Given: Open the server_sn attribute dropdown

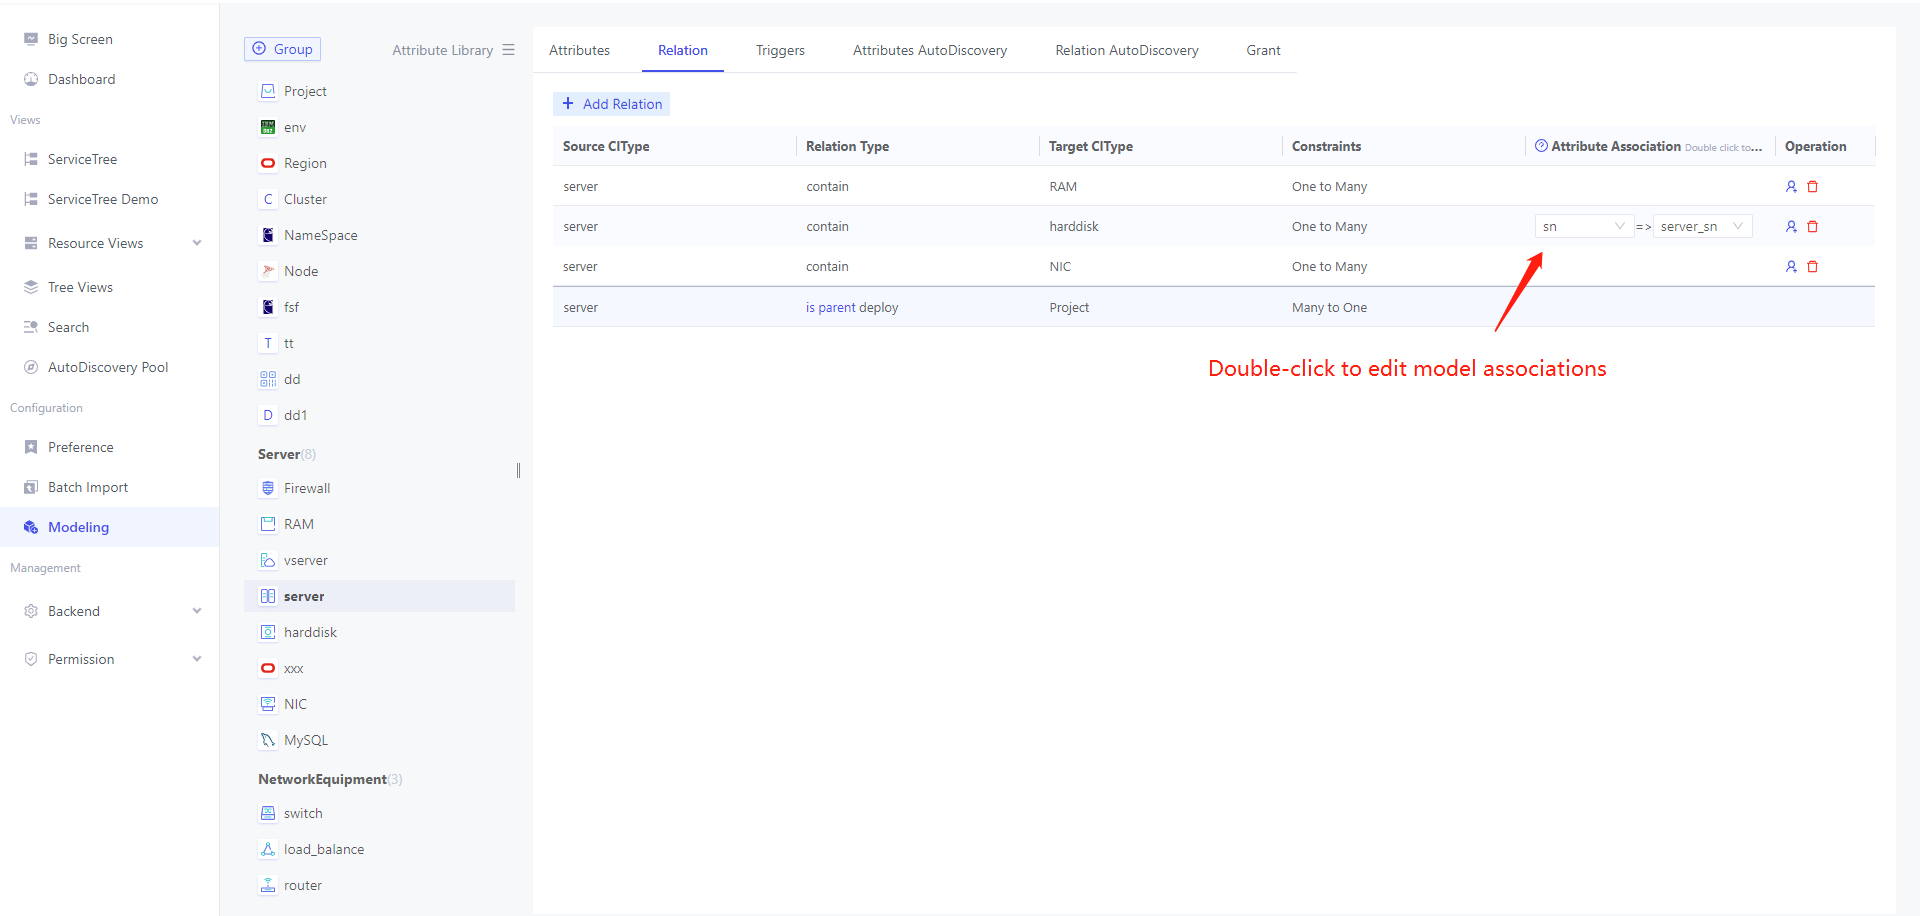Looking at the screenshot, I should click(1702, 227).
